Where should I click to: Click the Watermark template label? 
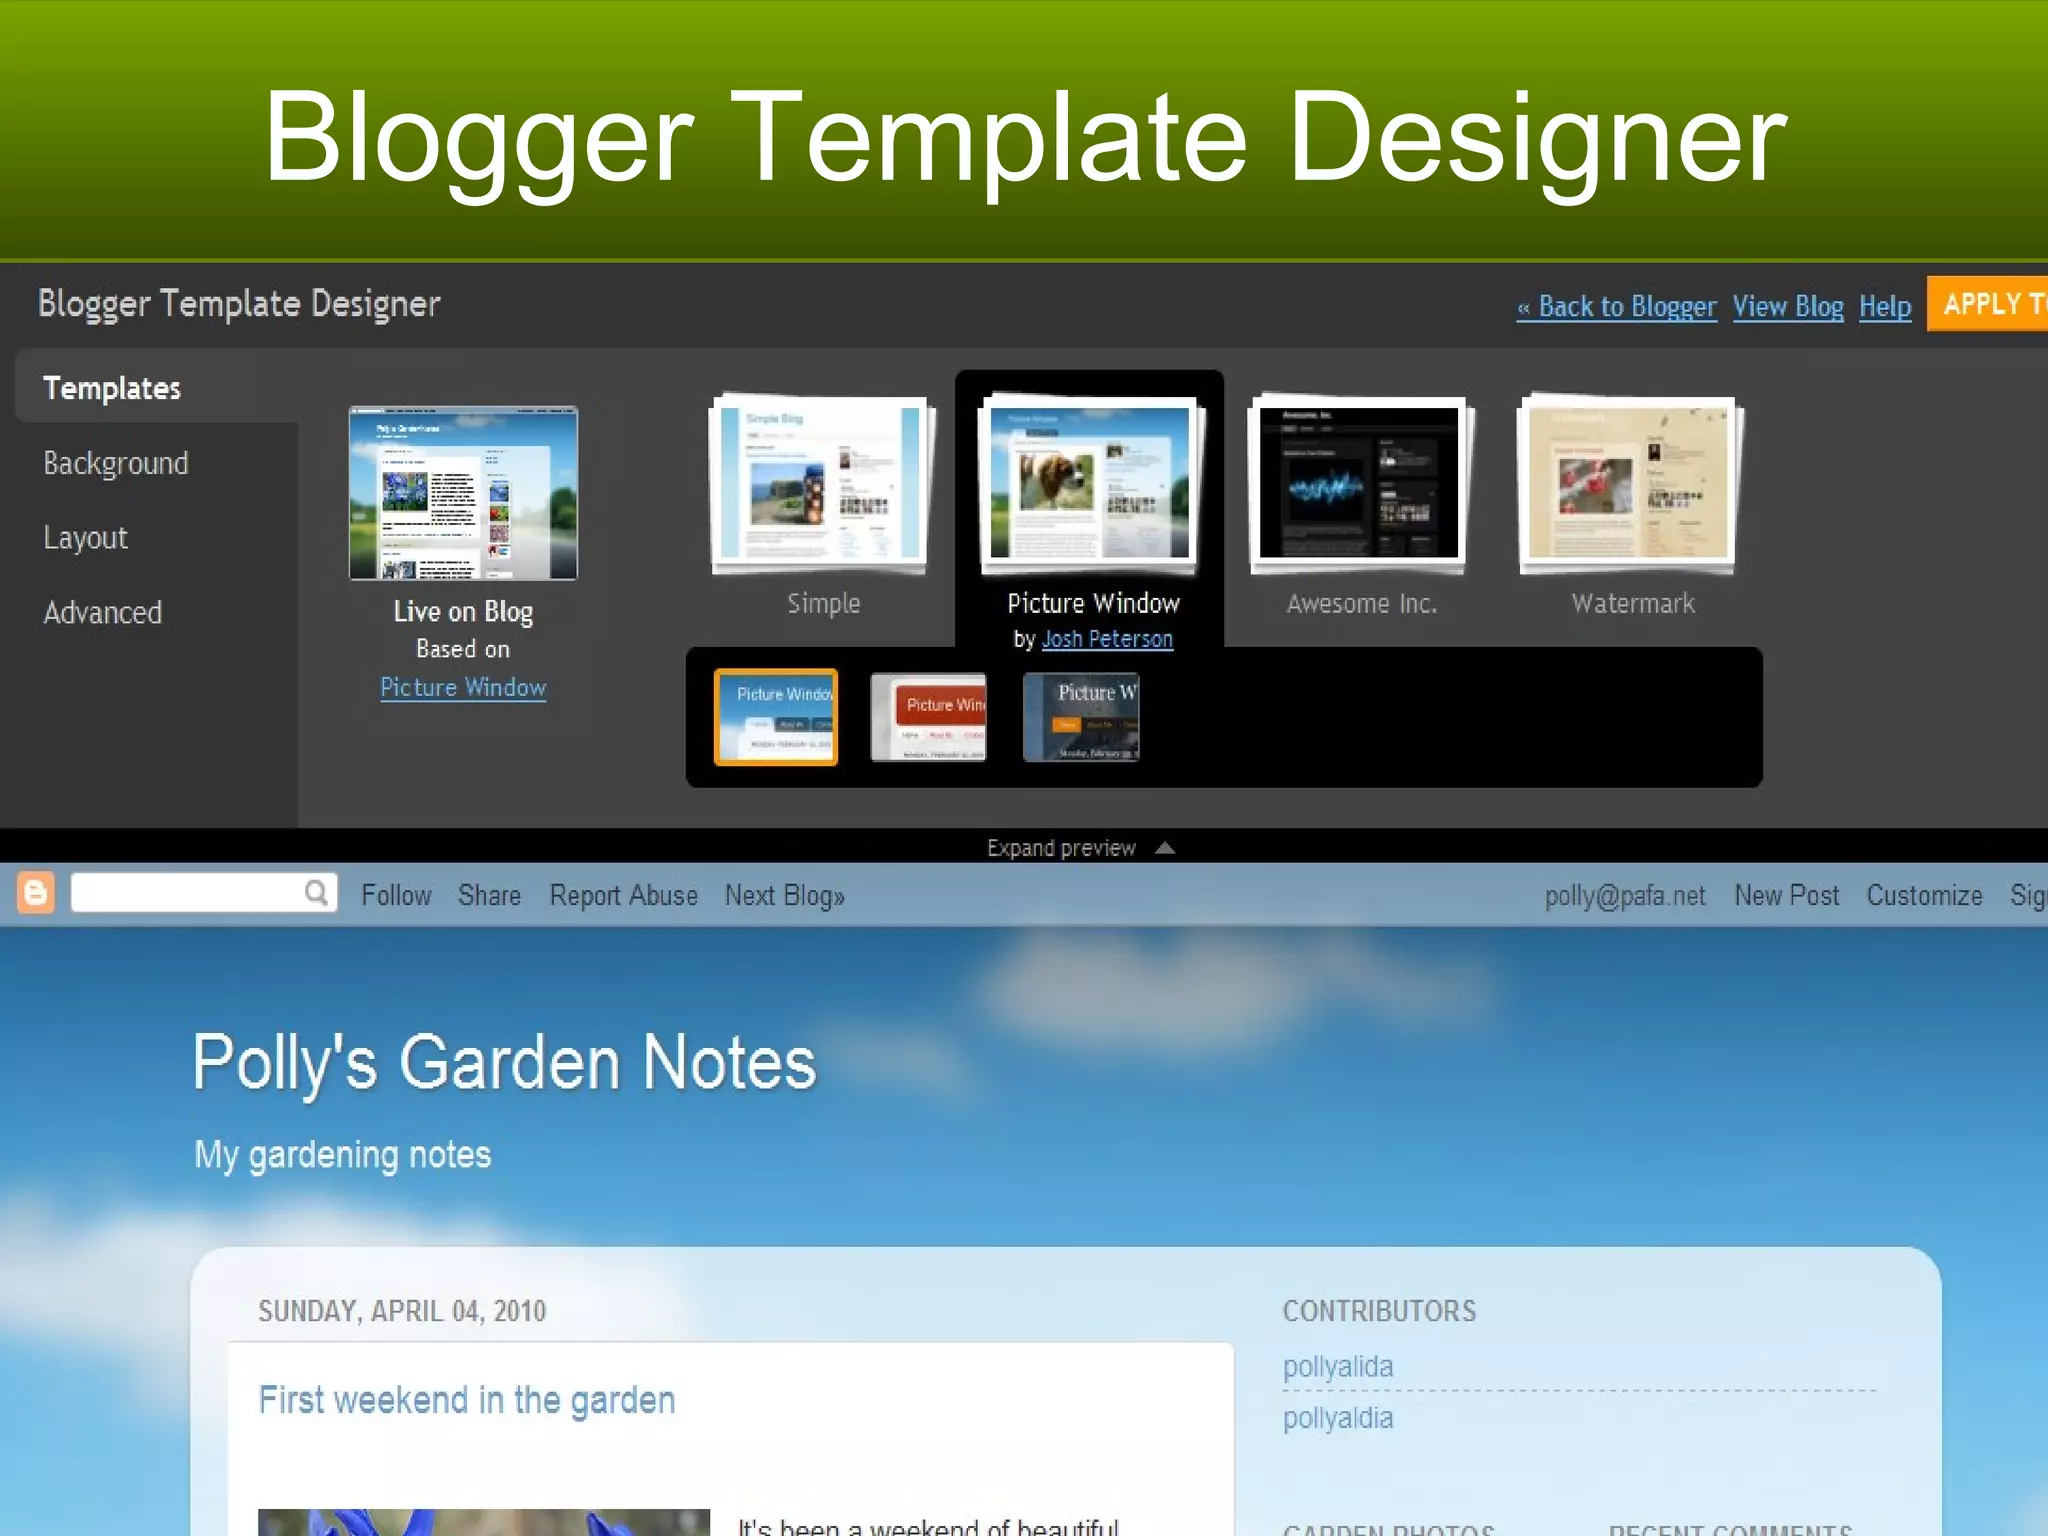click(x=1633, y=603)
